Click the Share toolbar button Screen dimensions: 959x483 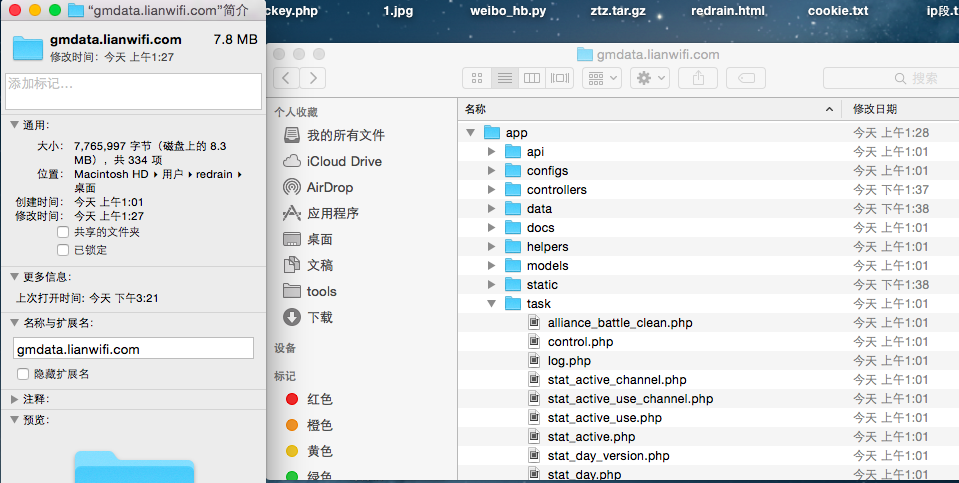(x=698, y=78)
